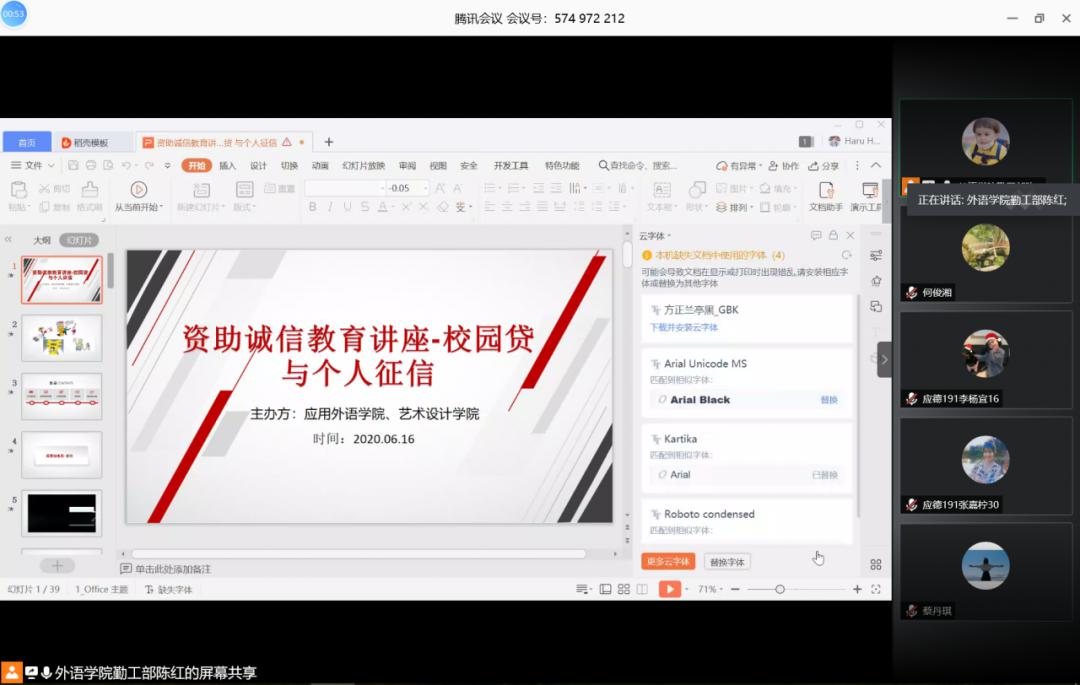Click the zoom slider handle in status bar
This screenshot has width=1080, height=685.
click(780, 589)
